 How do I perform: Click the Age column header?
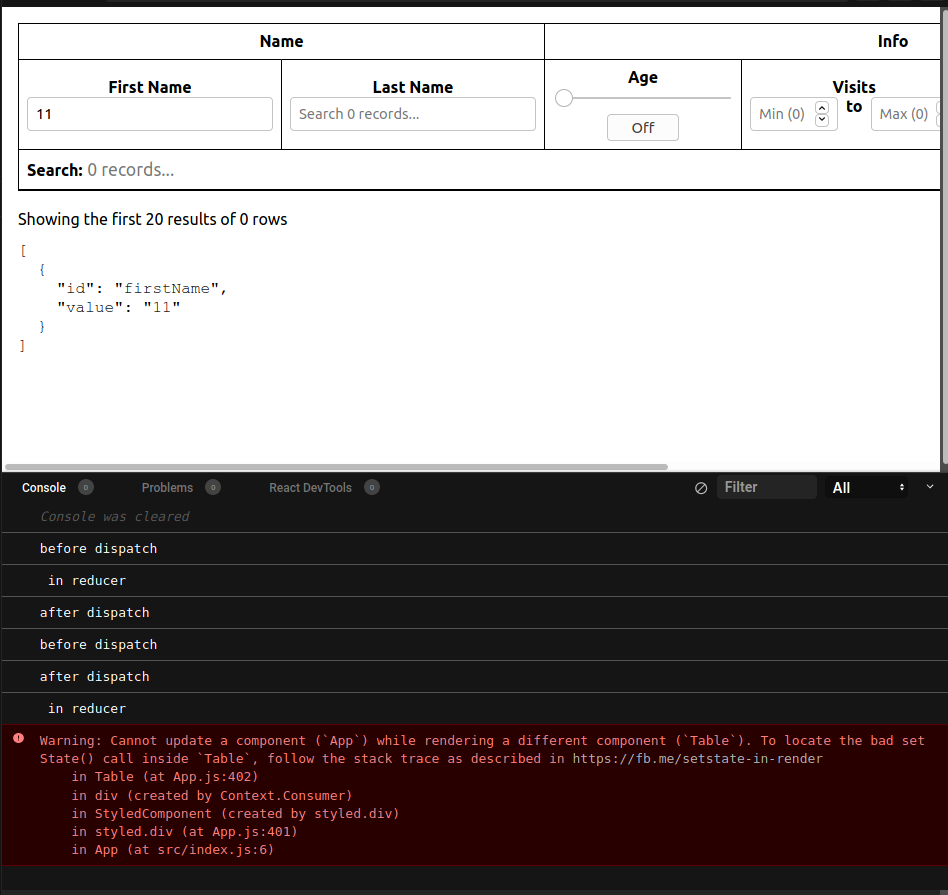[x=643, y=77]
